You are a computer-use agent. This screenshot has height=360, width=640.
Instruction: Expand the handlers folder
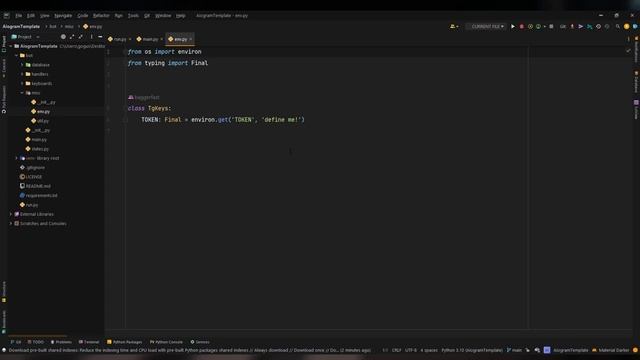pos(22,74)
